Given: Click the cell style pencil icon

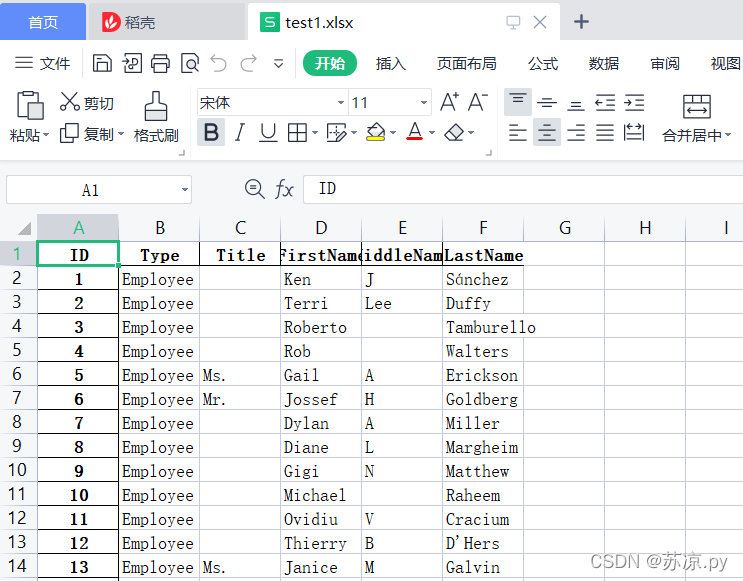Looking at the screenshot, I should [x=337, y=133].
